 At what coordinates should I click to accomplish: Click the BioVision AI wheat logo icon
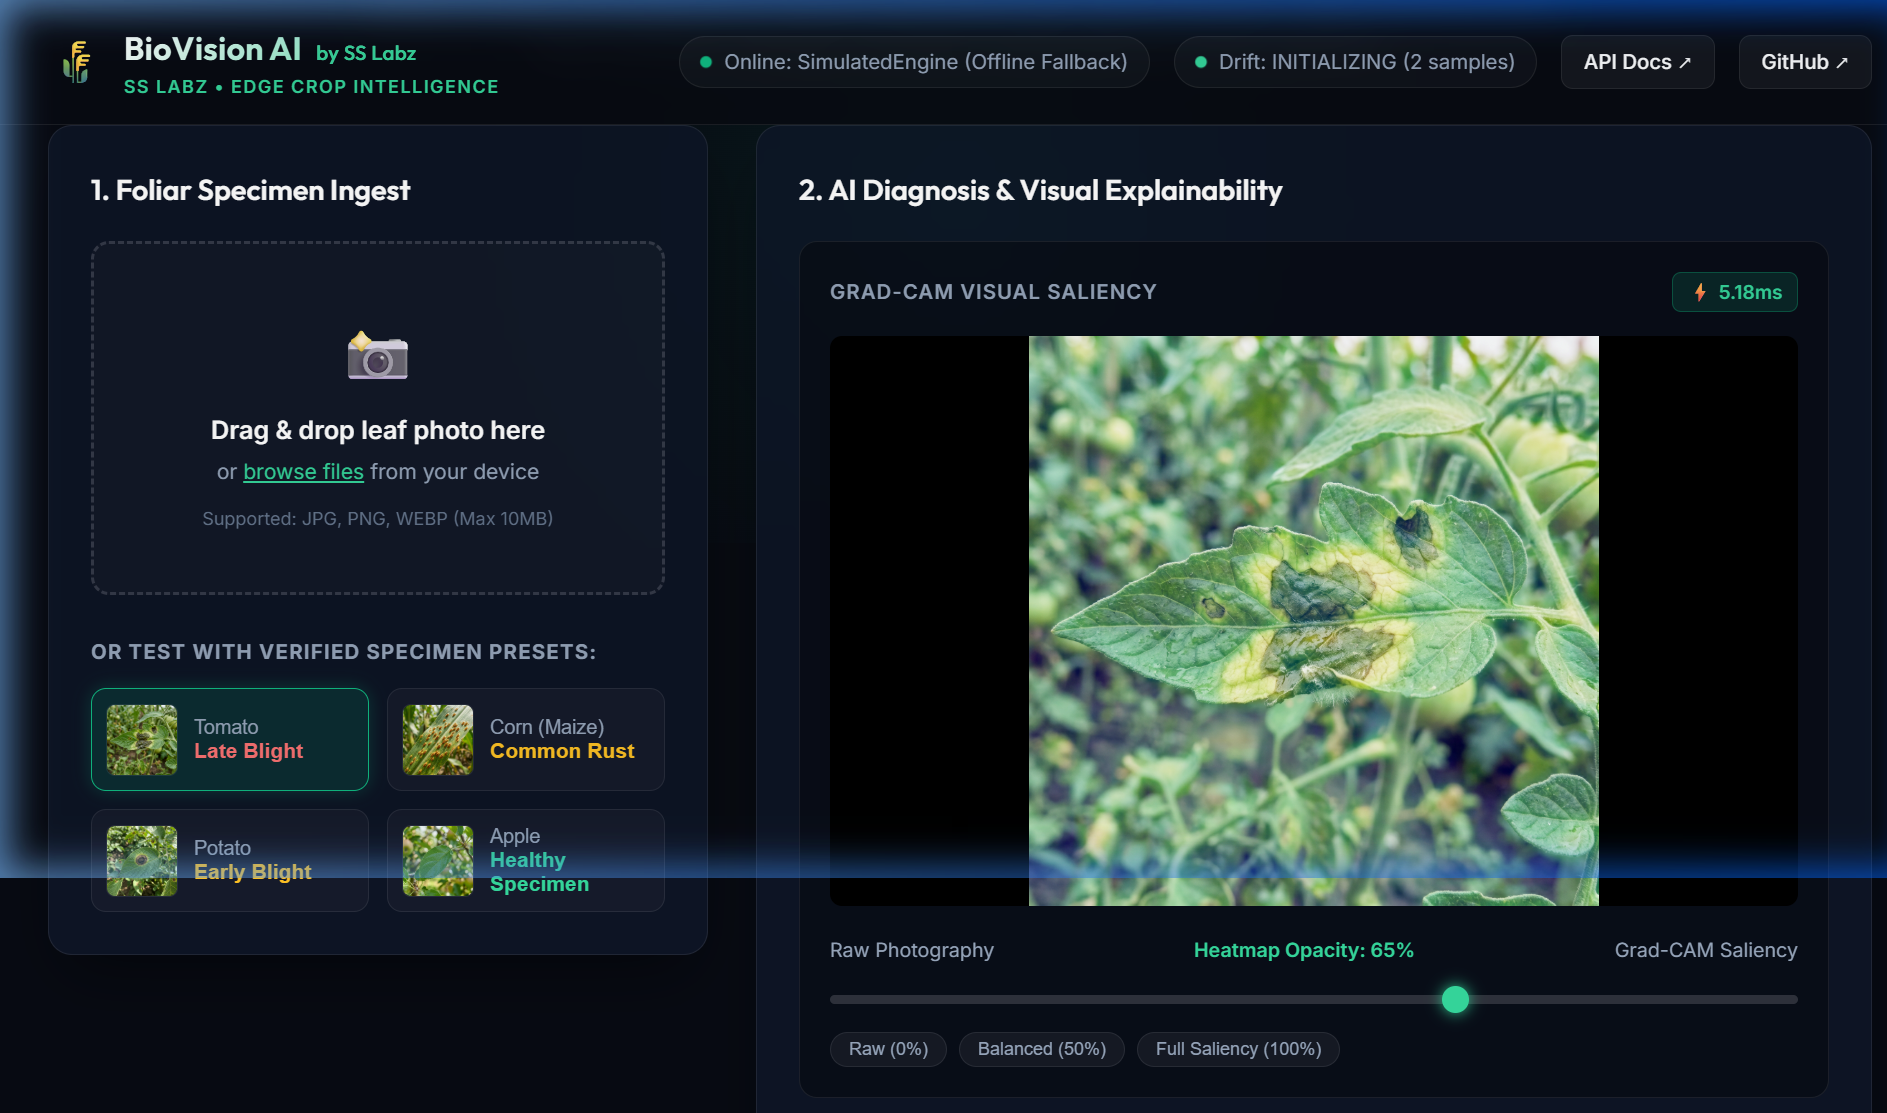pos(77,62)
